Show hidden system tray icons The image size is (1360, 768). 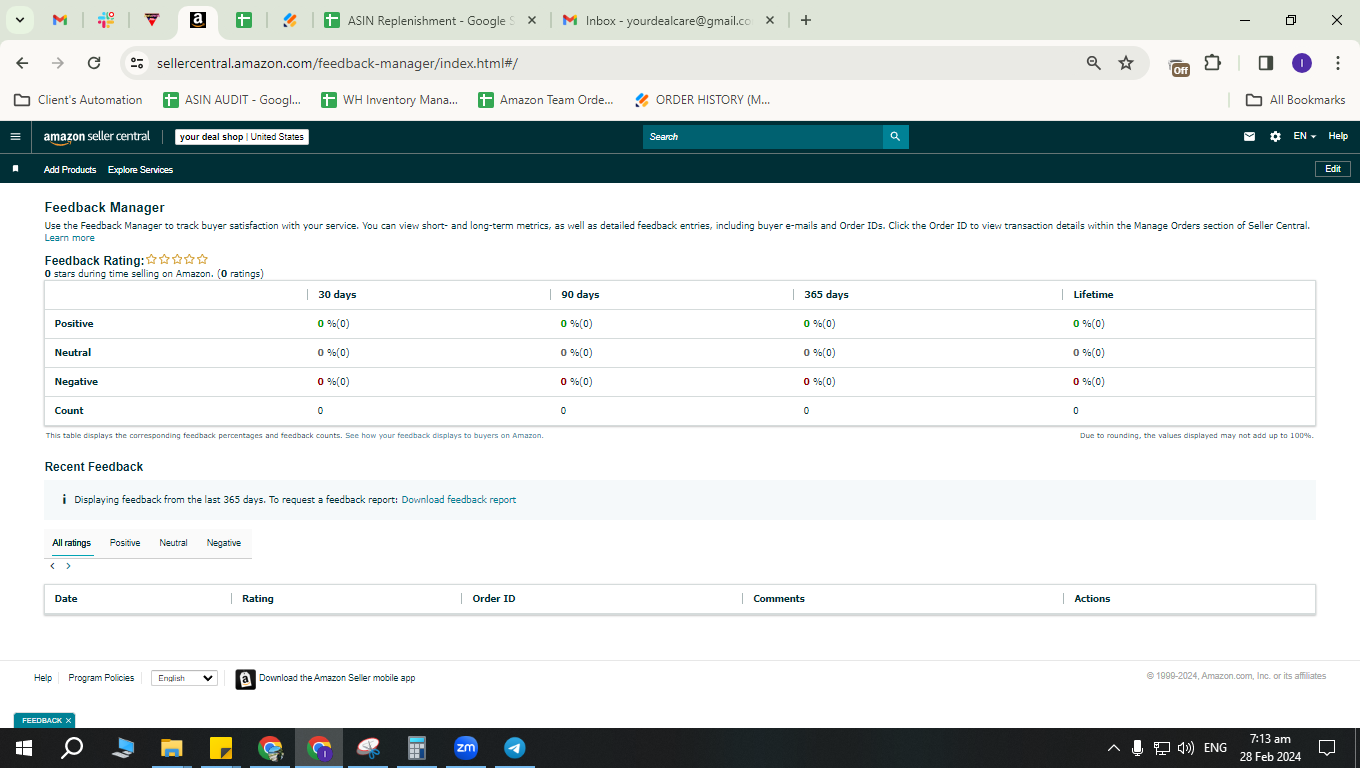1113,748
